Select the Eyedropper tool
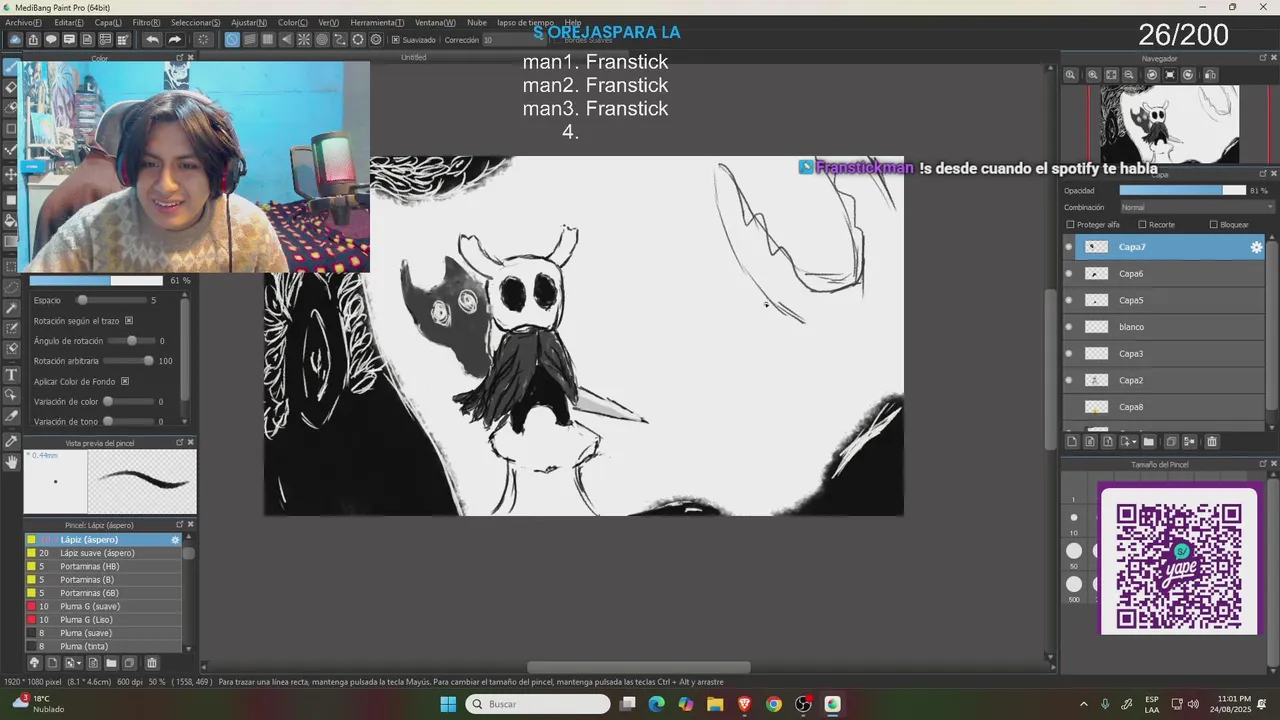 (x=11, y=441)
